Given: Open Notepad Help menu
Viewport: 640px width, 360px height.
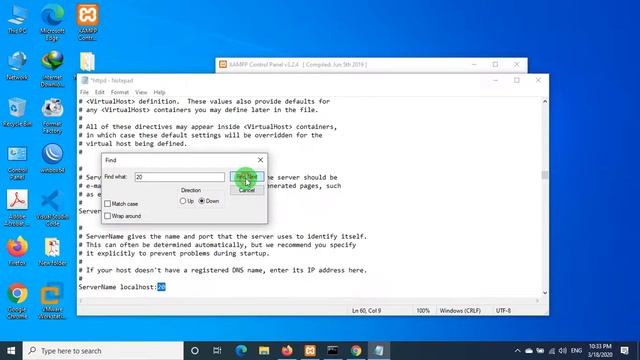Looking at the screenshot, I should [159, 92].
